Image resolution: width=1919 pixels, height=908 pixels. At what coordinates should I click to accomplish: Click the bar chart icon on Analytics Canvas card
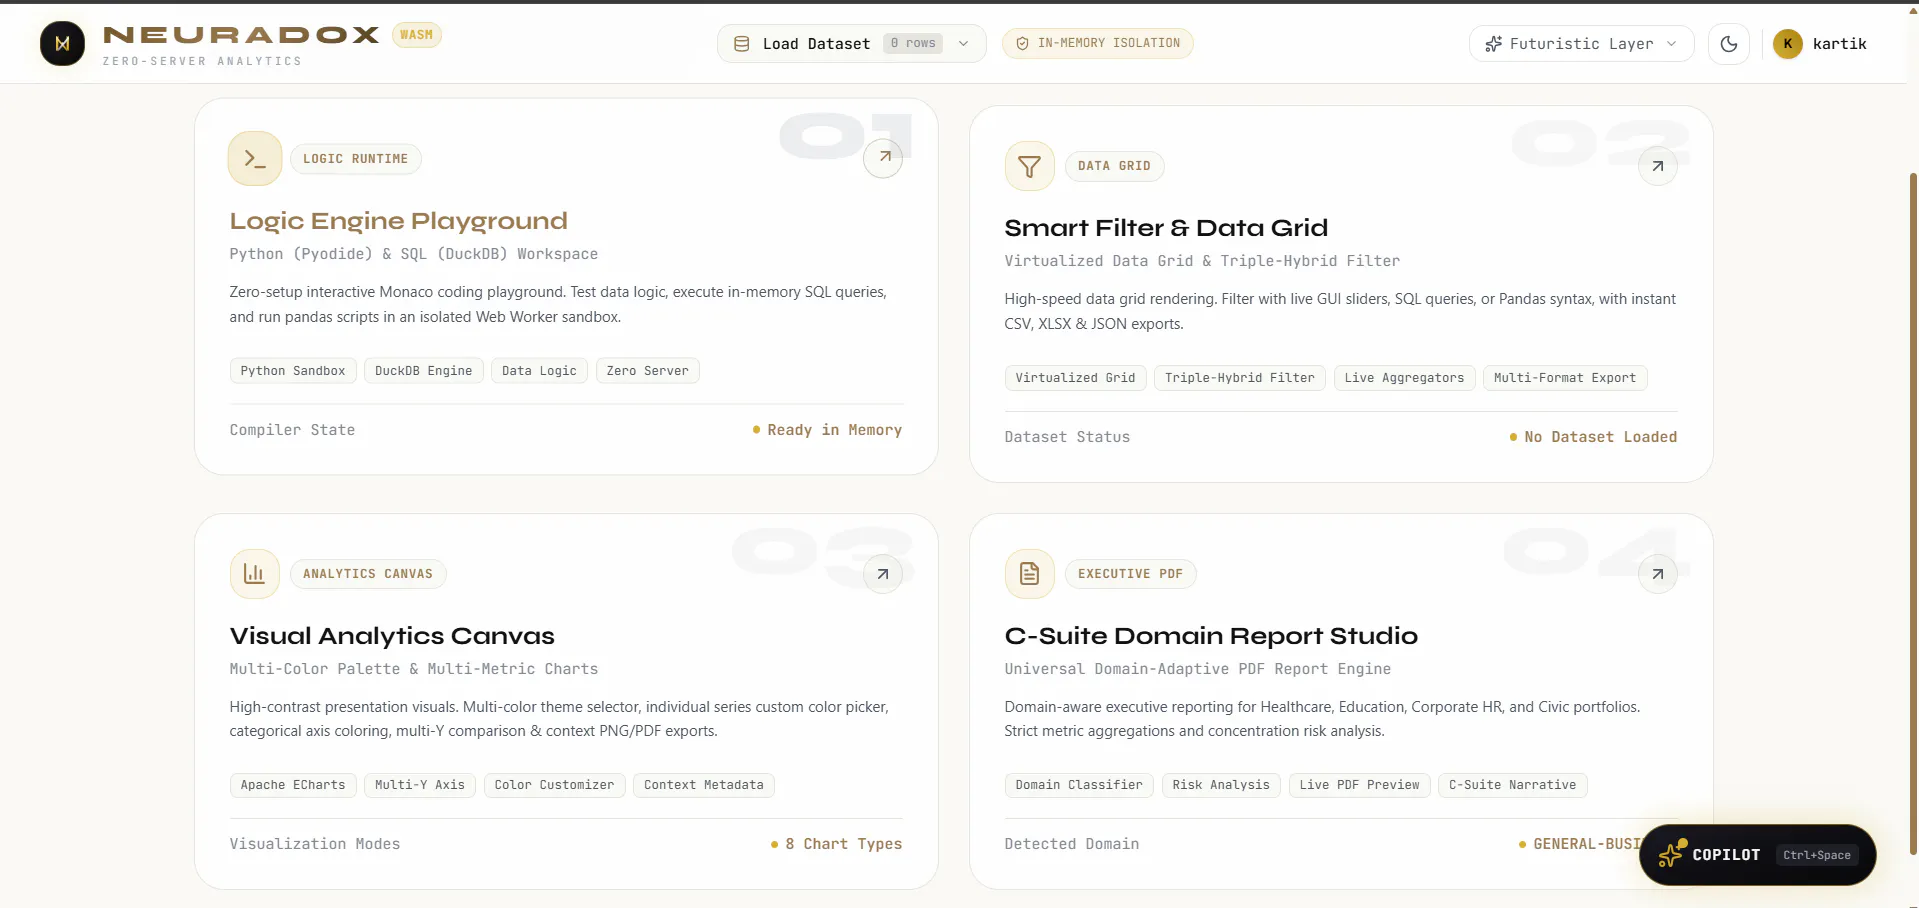tap(255, 574)
